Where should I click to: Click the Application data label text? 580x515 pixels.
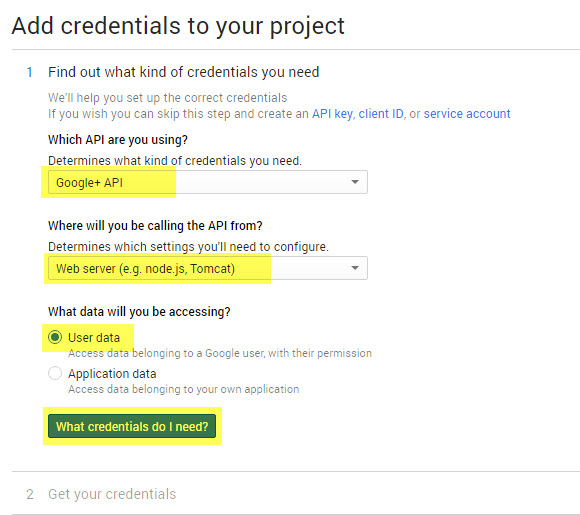[x=112, y=373]
